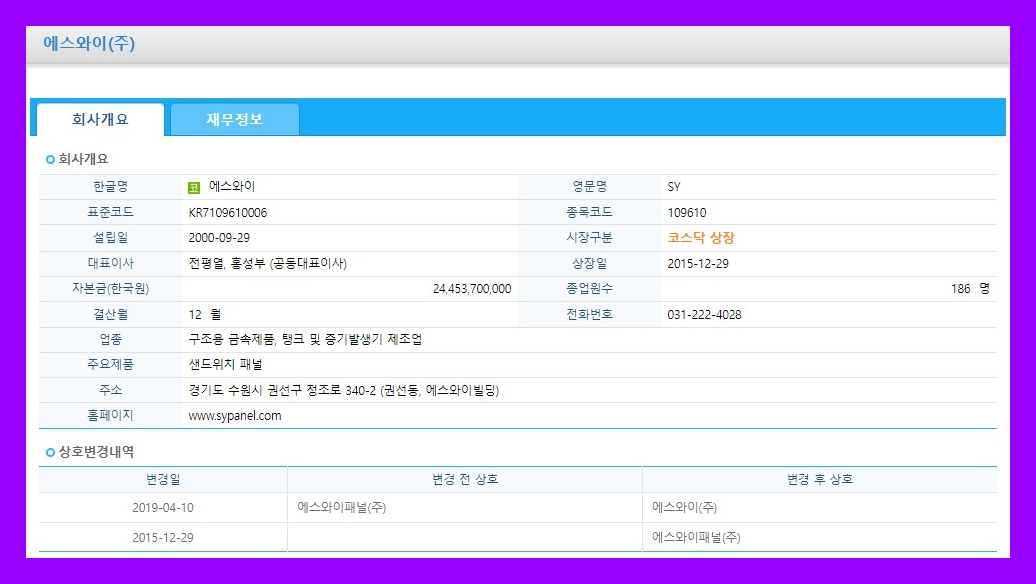The image size is (1036, 584).
Task: Click the 전화번호 field label
Action: pos(589,314)
